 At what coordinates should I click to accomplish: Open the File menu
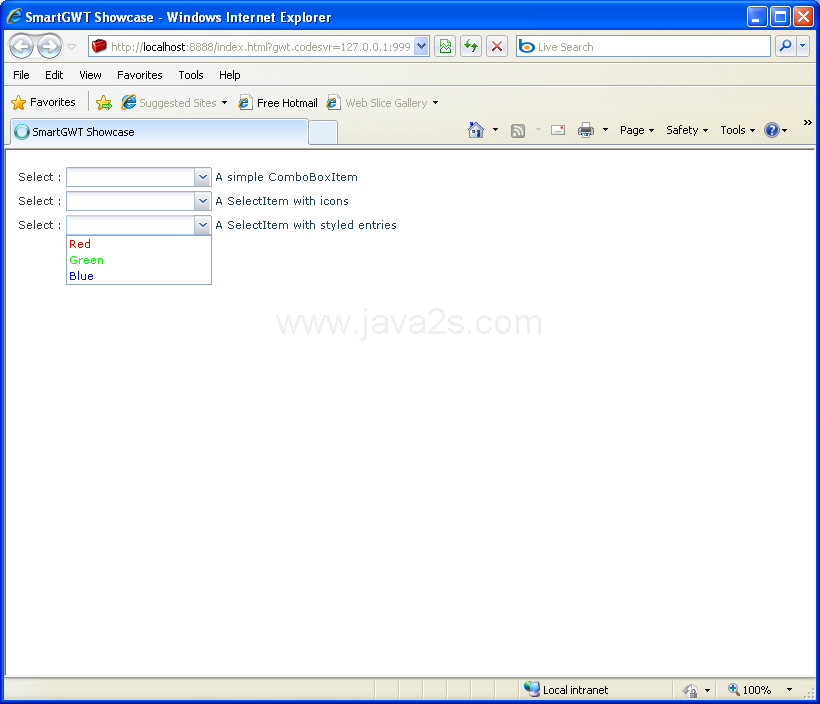(21, 75)
